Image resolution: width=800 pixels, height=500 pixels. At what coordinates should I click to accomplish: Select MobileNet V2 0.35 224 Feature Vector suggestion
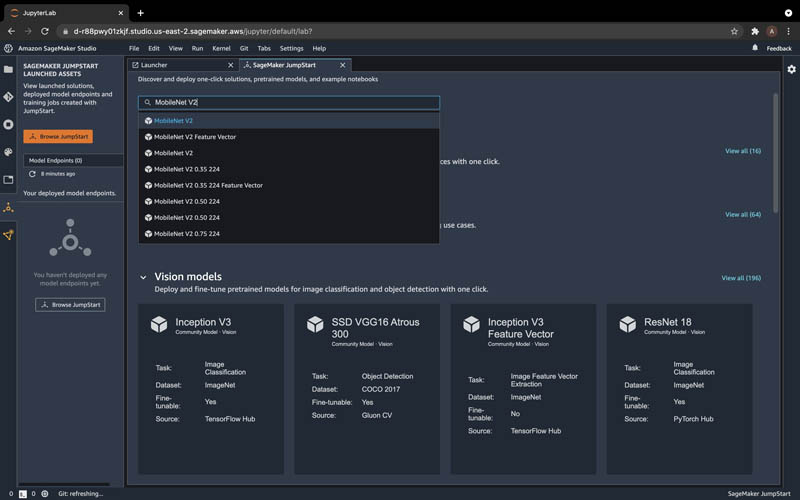[x=289, y=186]
